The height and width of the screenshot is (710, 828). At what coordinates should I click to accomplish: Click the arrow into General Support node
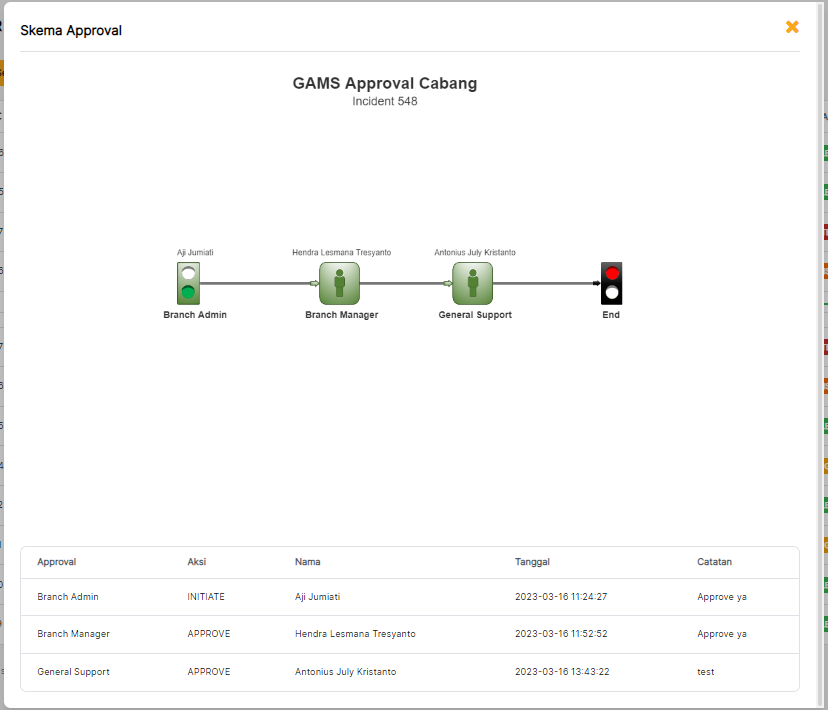(447, 283)
